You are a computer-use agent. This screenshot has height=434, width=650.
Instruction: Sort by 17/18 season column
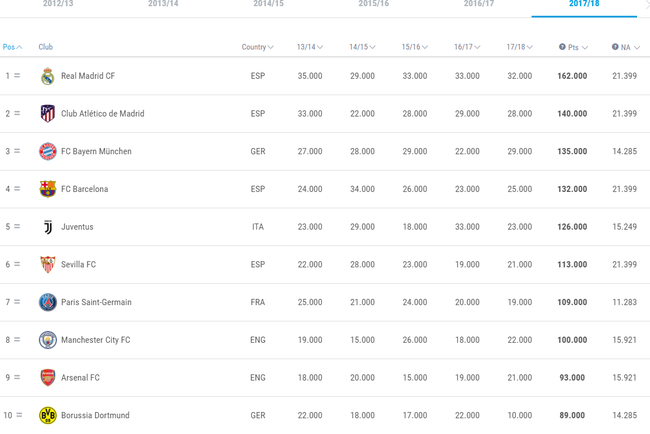[x=519, y=47]
